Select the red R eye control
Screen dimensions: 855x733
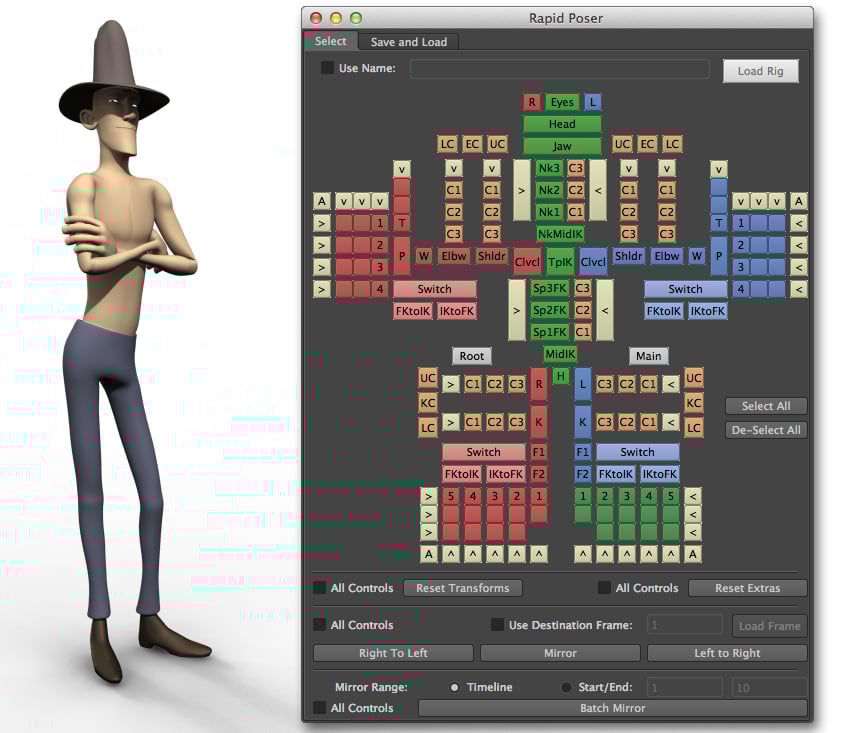click(x=532, y=102)
